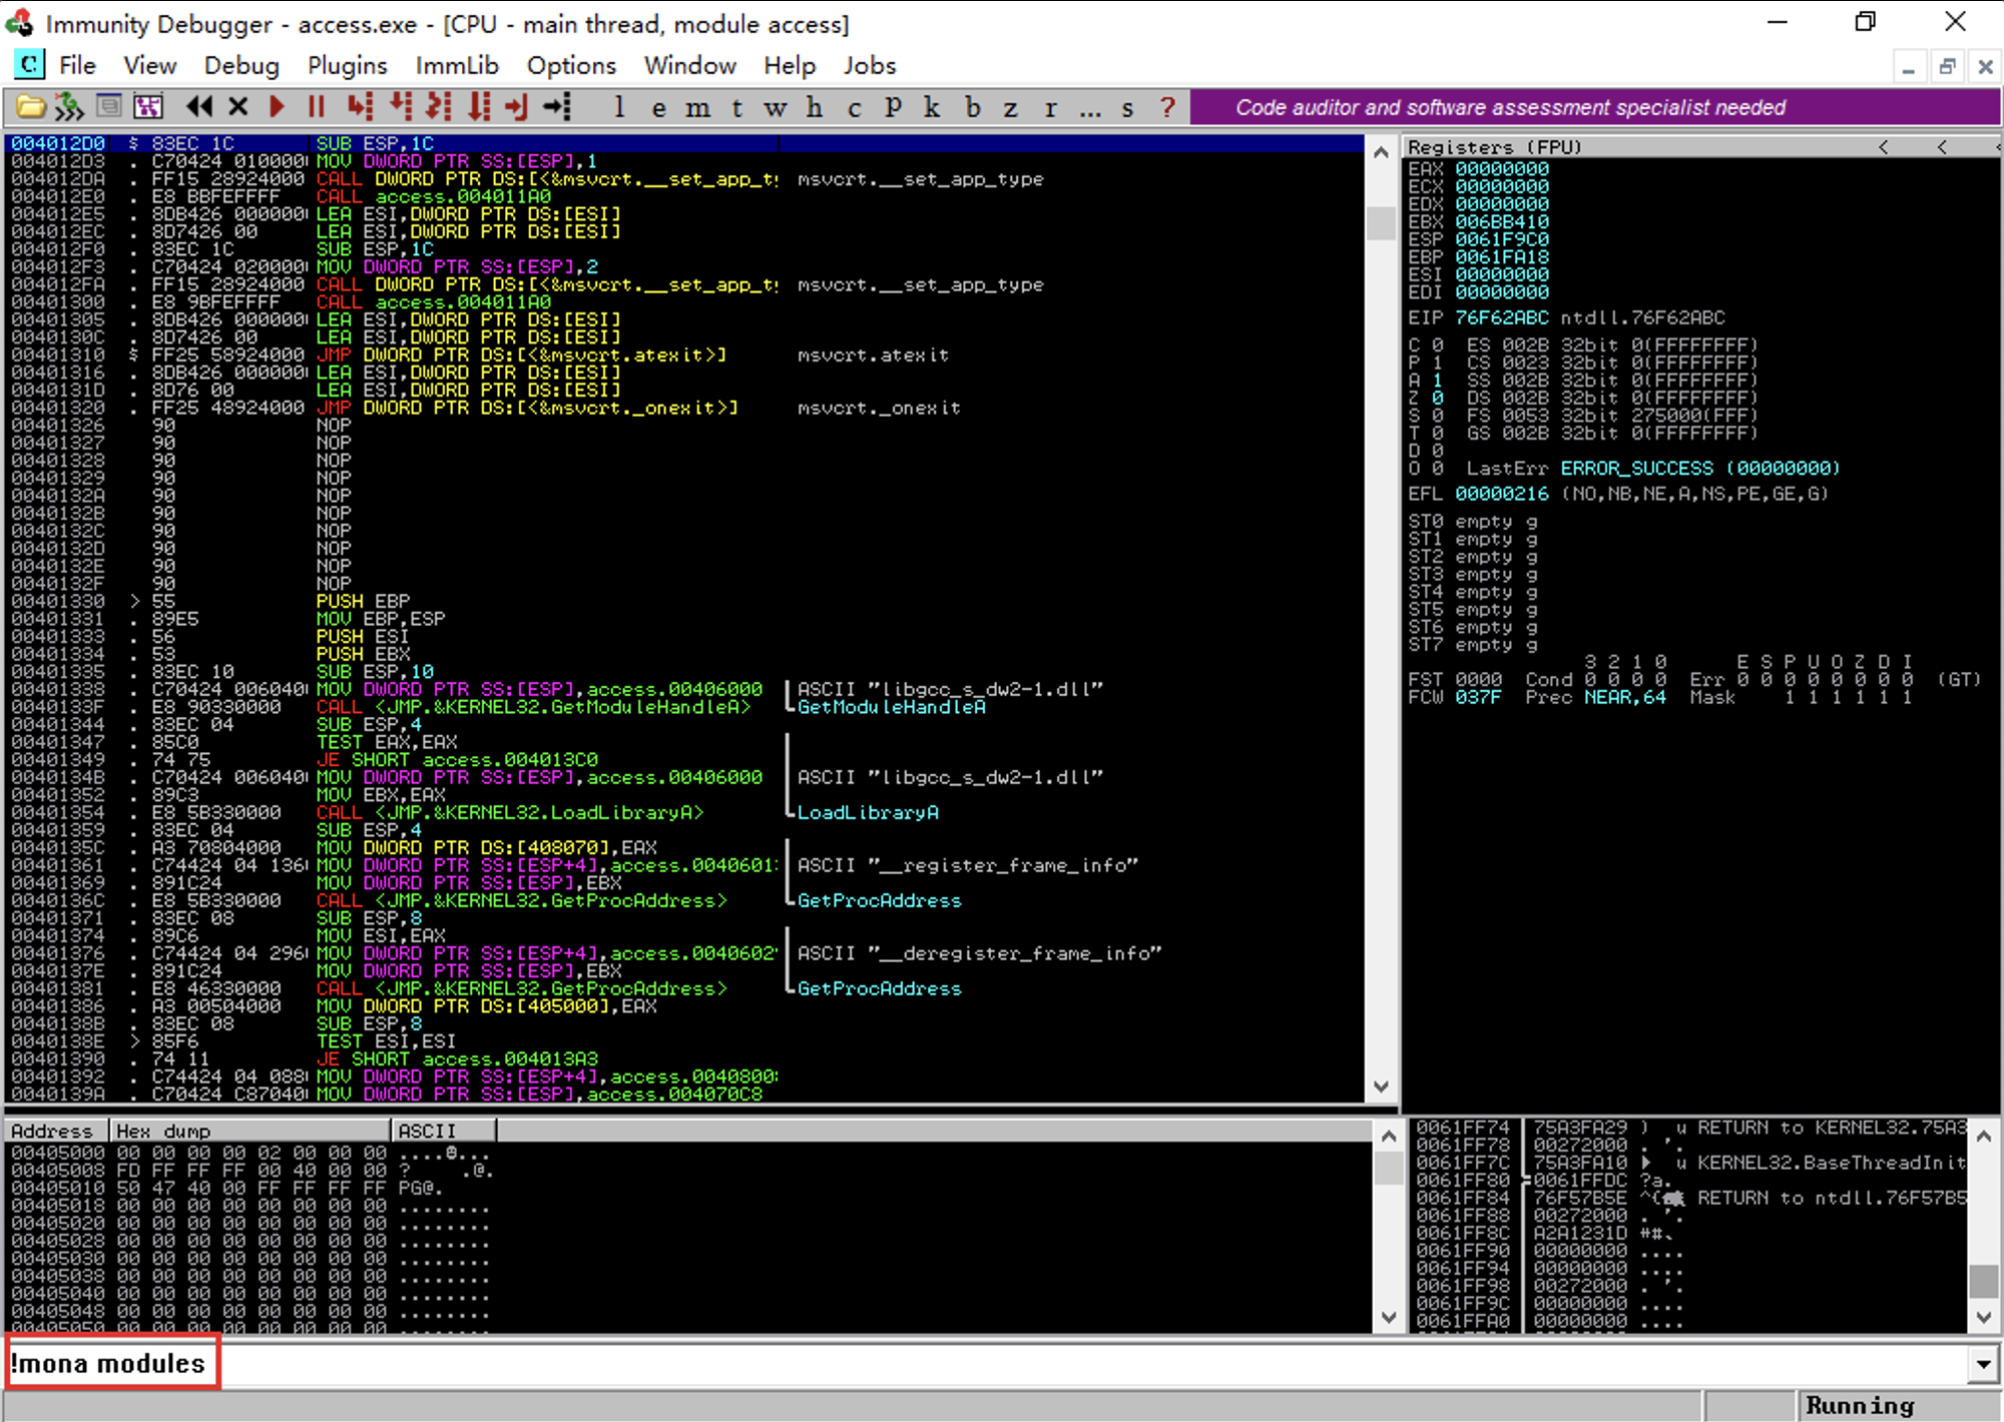Screen dimensions: 2004x1422
Task: Click the Restart program rewind icon
Action: coord(199,107)
